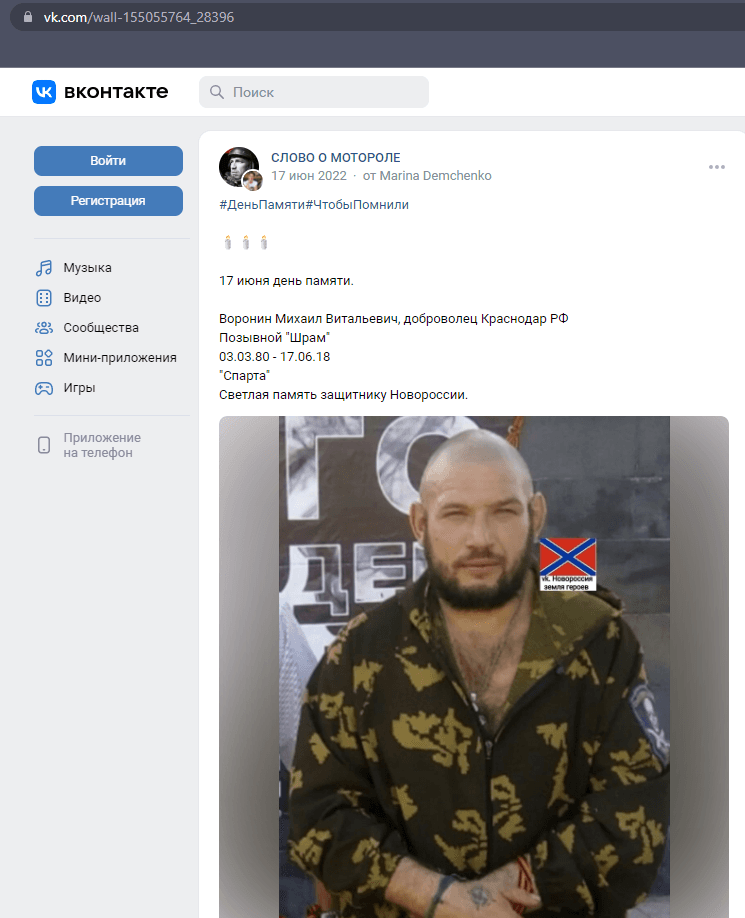The width and height of the screenshot is (745, 918).
Task: Select the Видео sidebar icon
Action: [44, 298]
